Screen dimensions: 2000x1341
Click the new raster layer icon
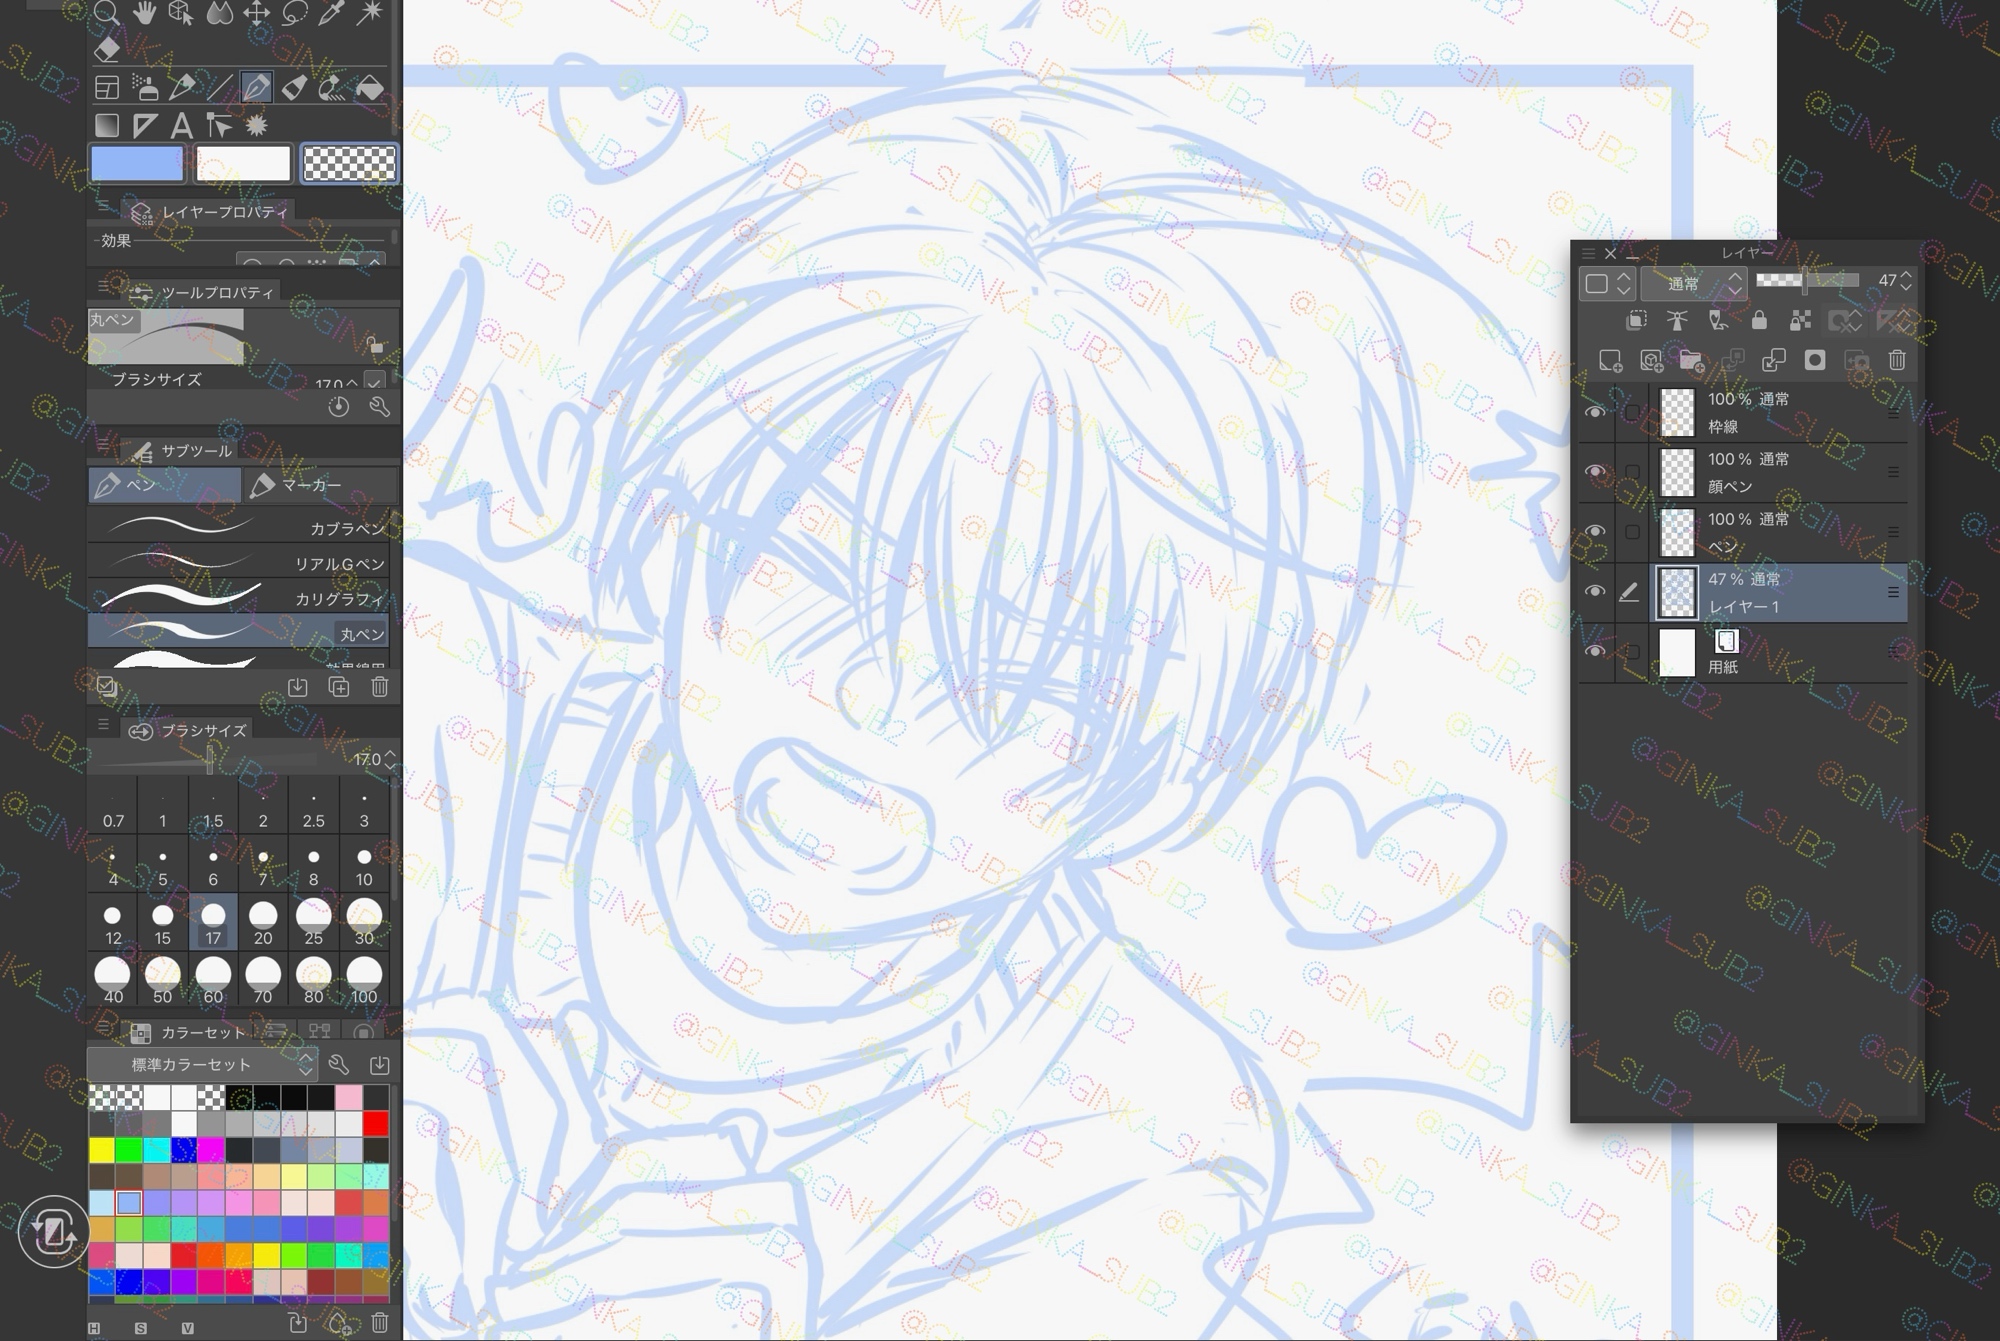pyautogui.click(x=1610, y=361)
